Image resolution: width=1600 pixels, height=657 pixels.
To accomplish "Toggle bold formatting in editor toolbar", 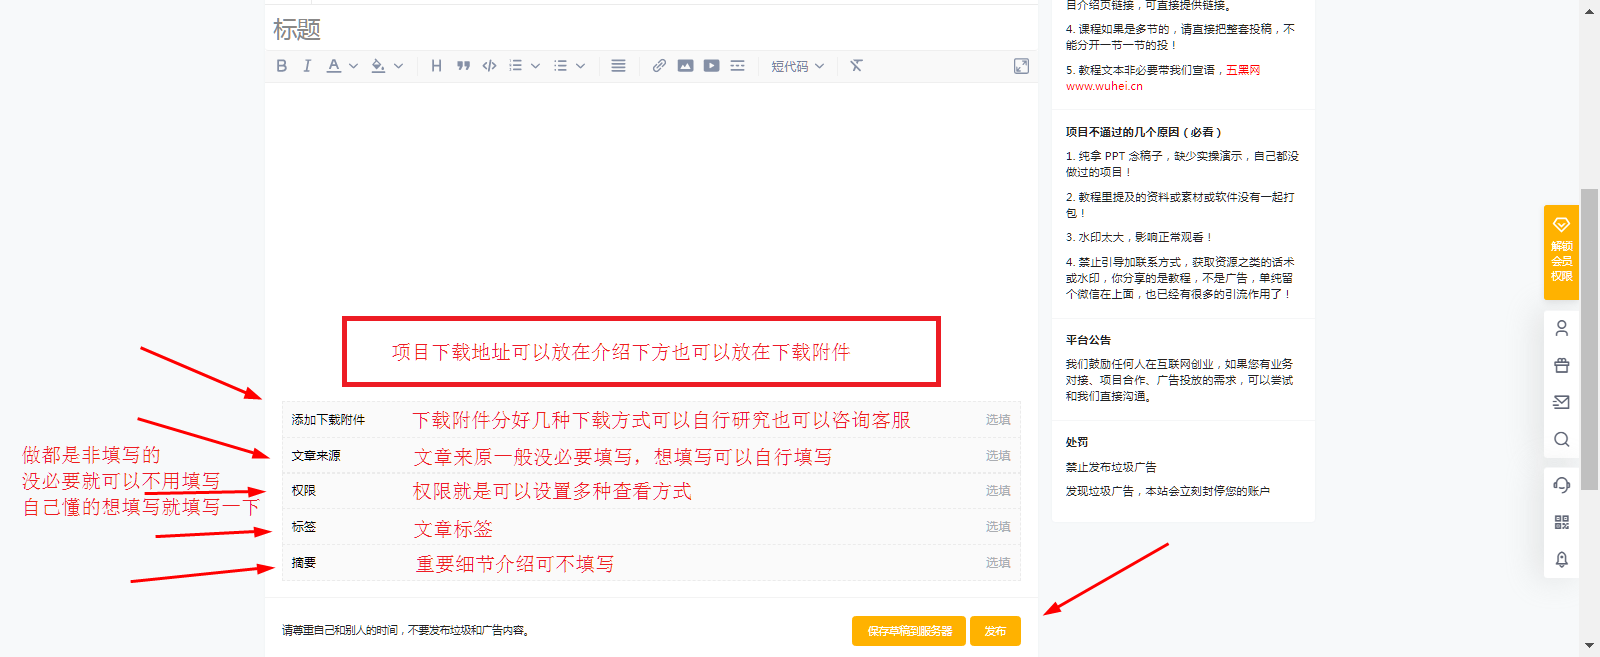I will click(282, 66).
